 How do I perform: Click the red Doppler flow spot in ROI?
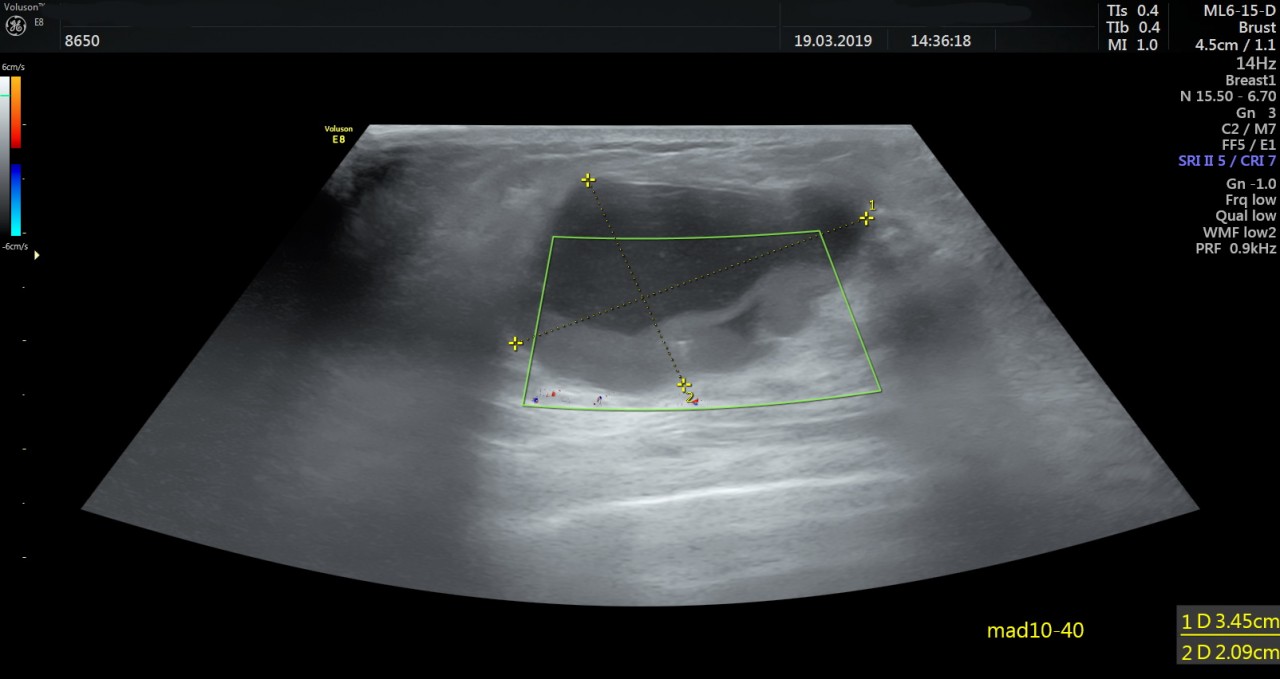click(551, 394)
